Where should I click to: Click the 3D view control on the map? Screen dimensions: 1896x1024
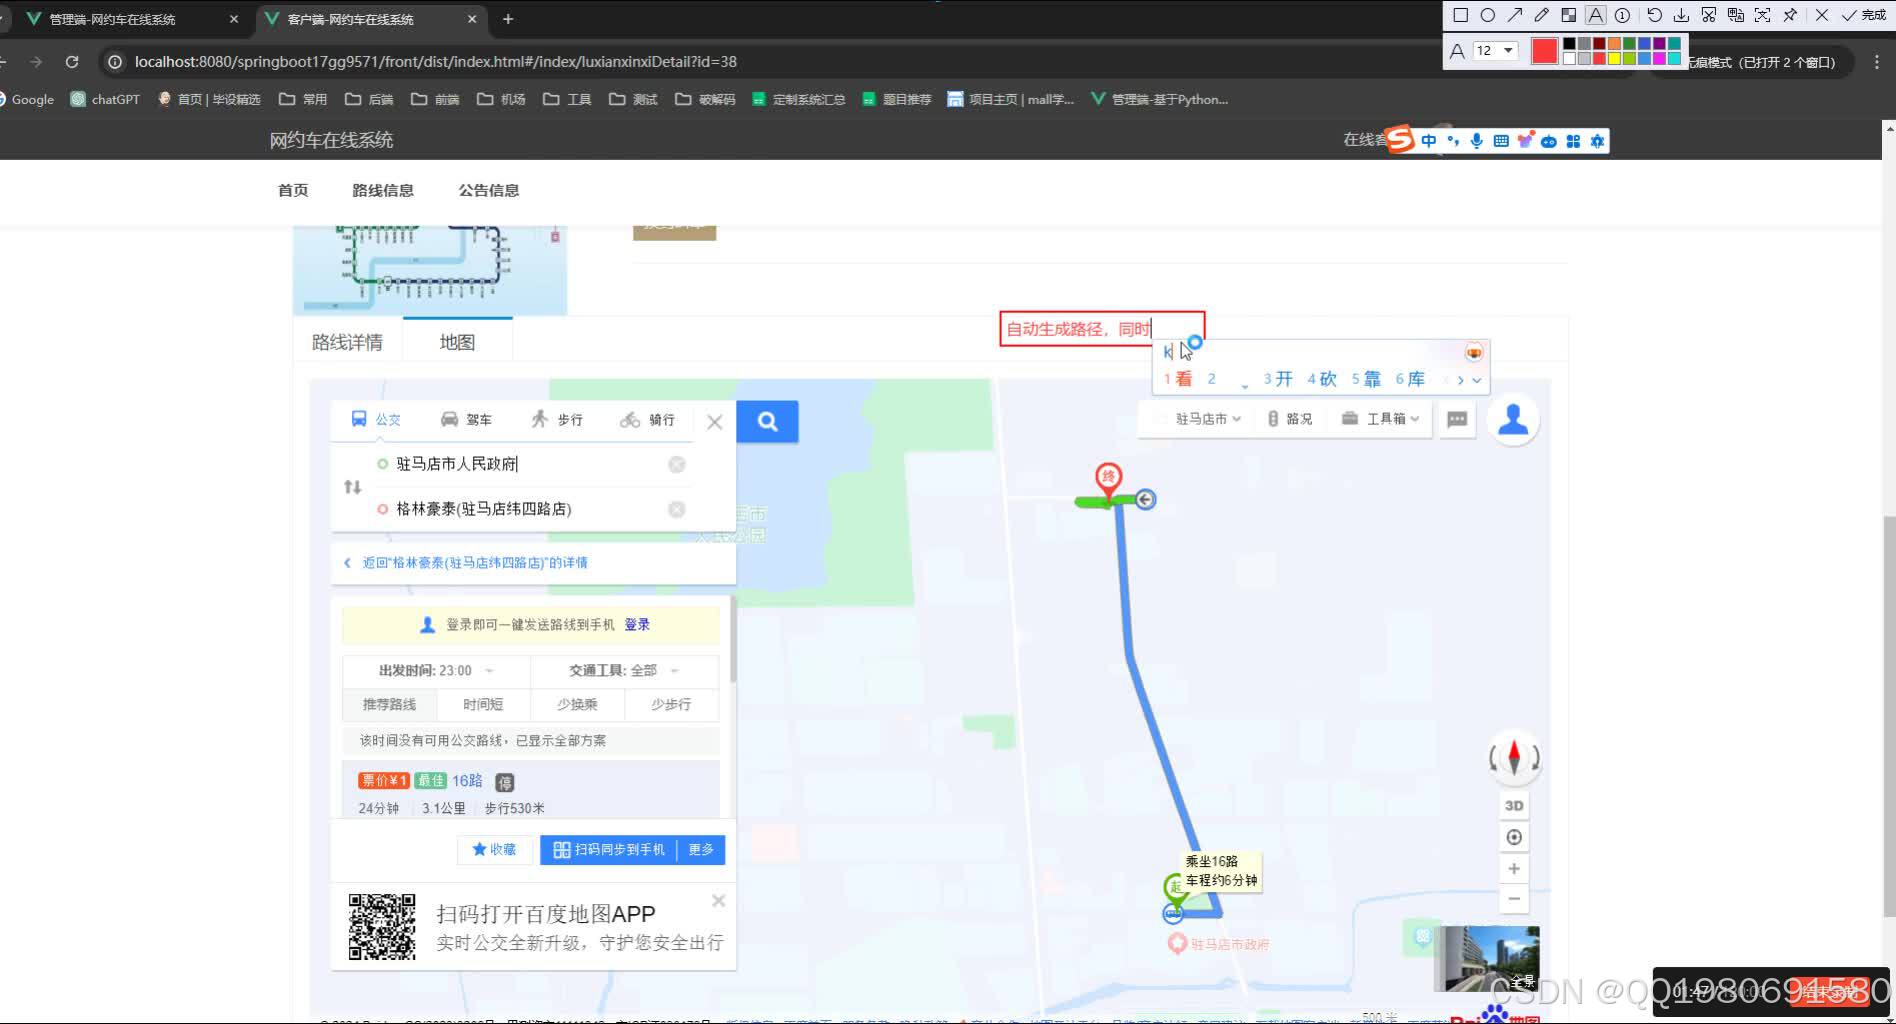1513,805
